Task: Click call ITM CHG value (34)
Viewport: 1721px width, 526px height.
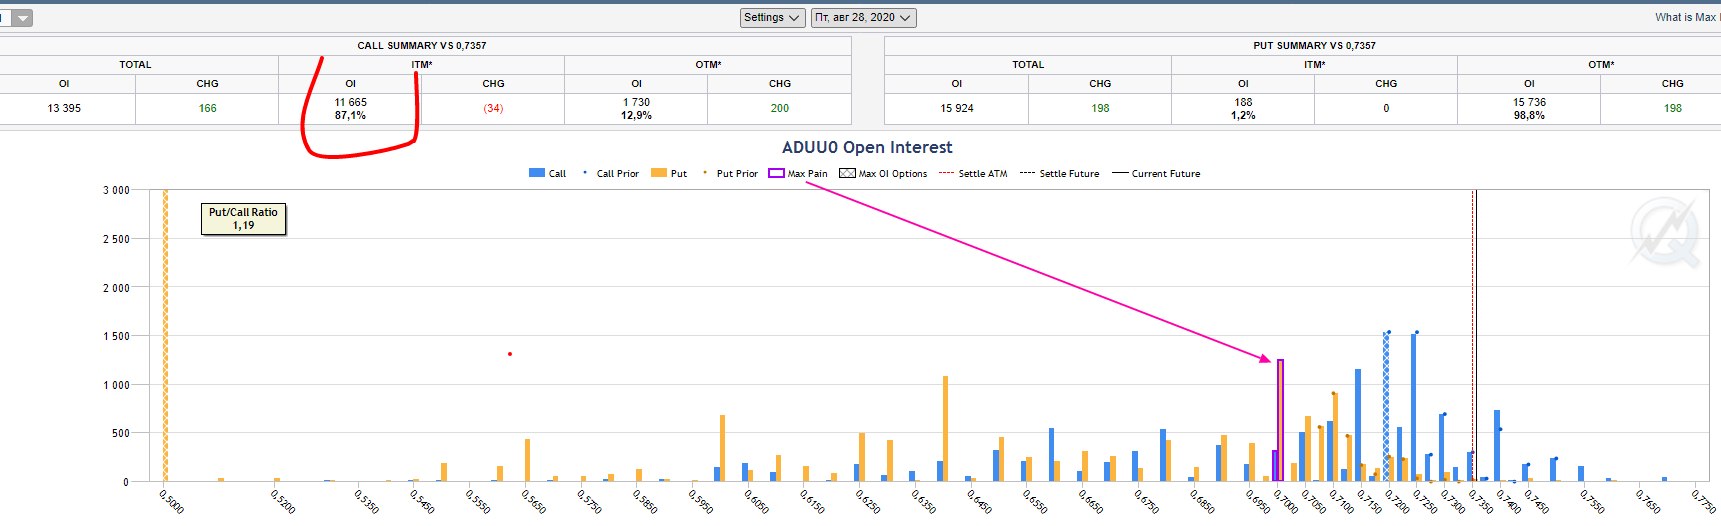Action: (493, 108)
